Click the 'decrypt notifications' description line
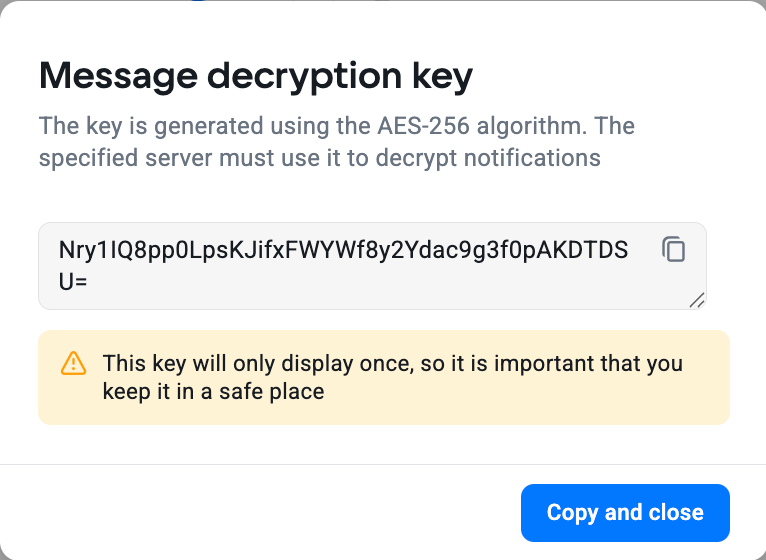This screenshot has height=560, width=766. (319, 157)
